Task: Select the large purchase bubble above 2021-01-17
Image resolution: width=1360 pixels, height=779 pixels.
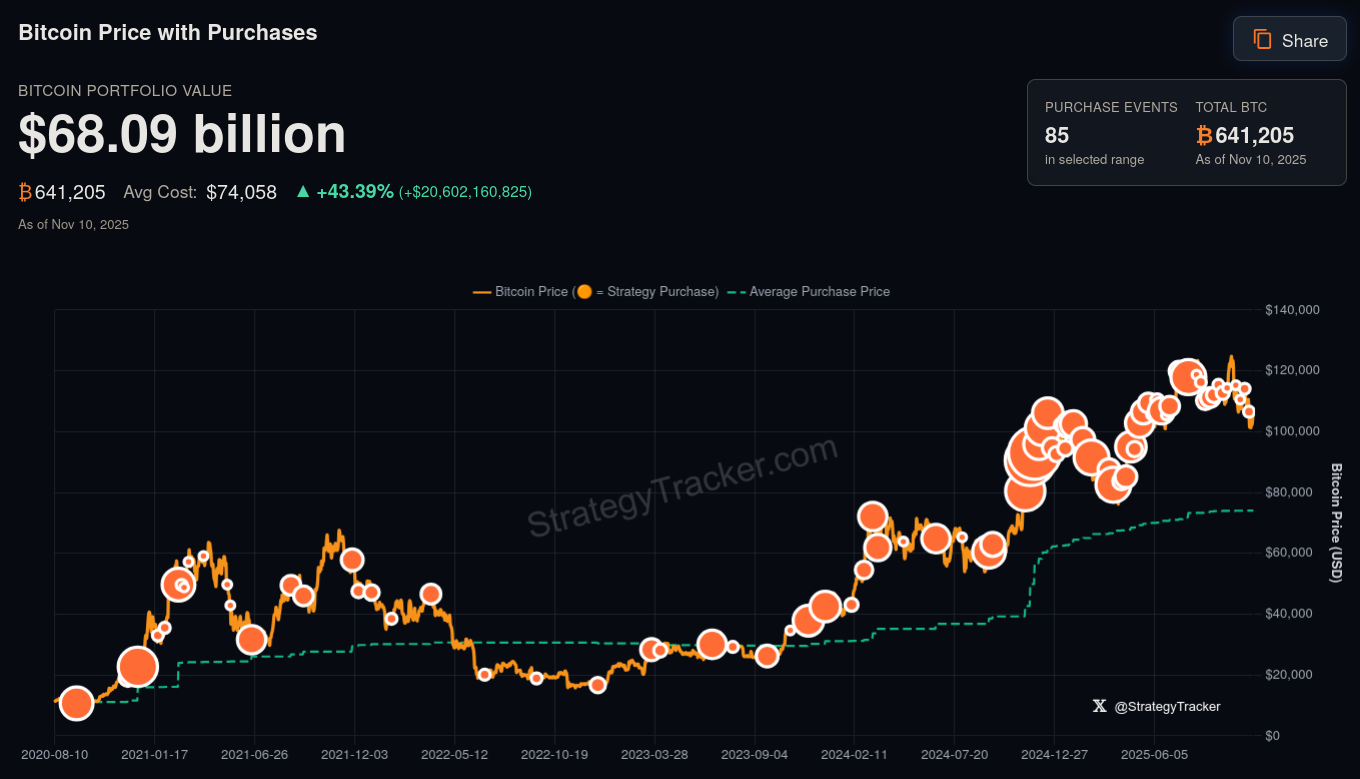Action: [138, 666]
